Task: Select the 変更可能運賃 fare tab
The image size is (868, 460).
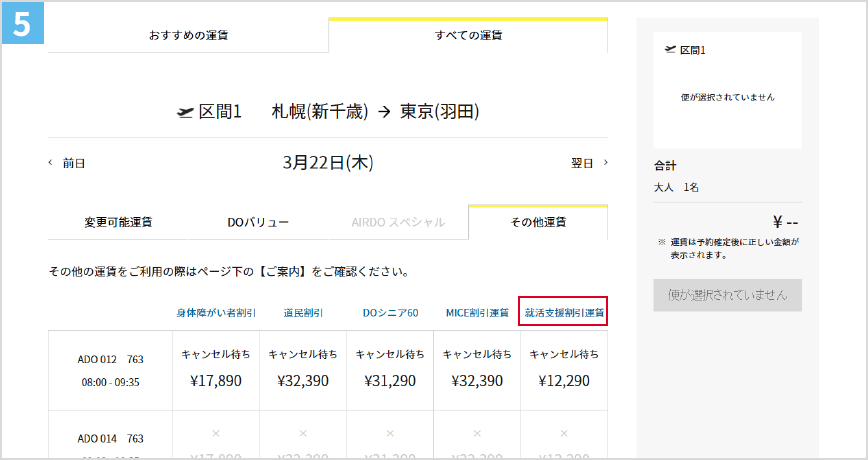Action: coord(118,222)
